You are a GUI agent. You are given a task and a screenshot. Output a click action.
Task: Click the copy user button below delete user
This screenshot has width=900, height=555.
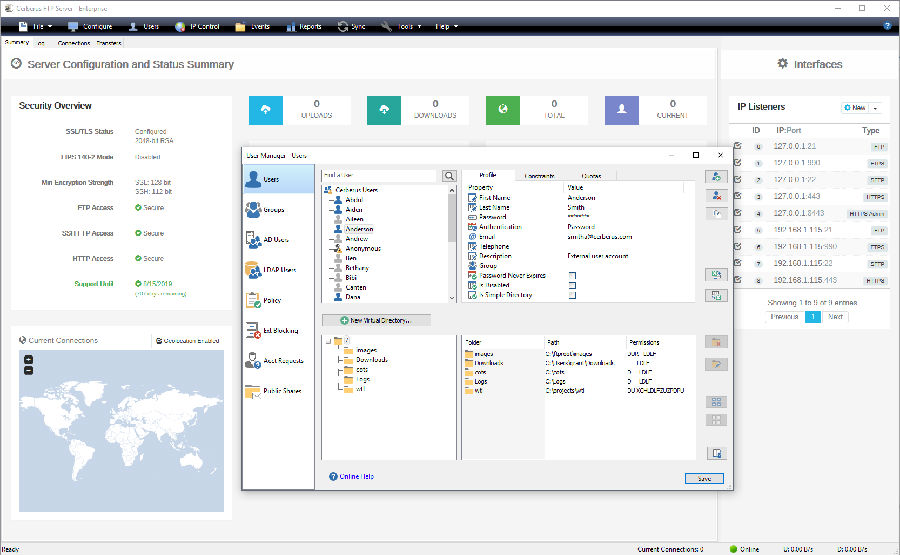pos(716,214)
